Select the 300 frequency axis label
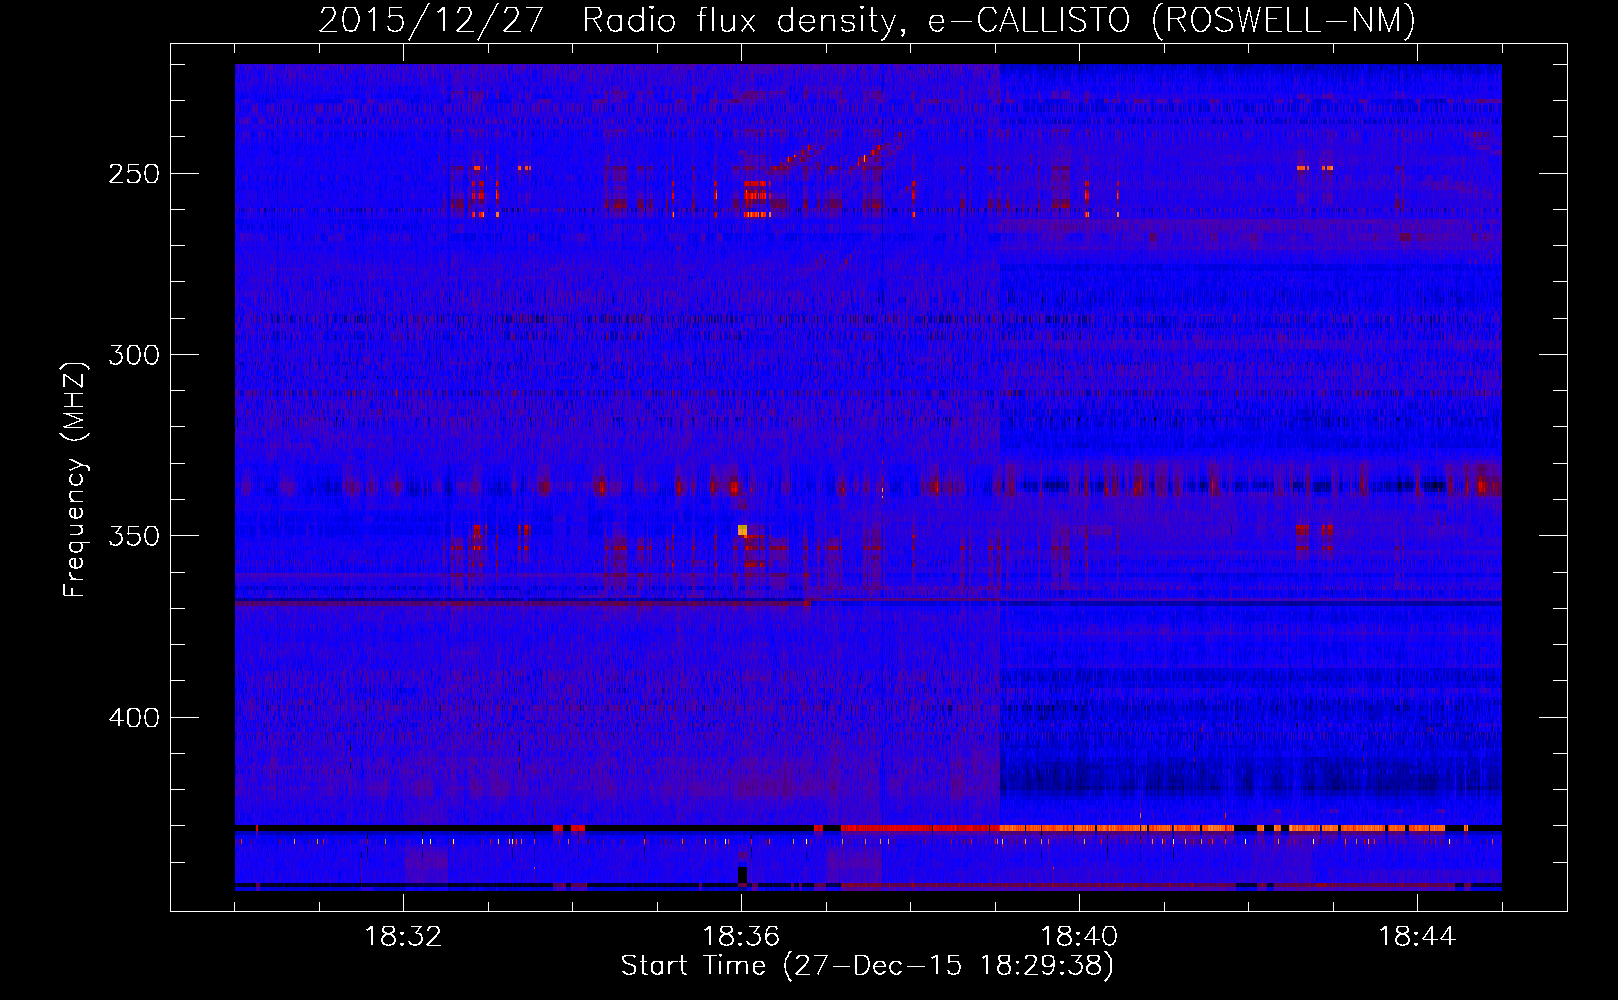1618x1000 pixels. [134, 355]
